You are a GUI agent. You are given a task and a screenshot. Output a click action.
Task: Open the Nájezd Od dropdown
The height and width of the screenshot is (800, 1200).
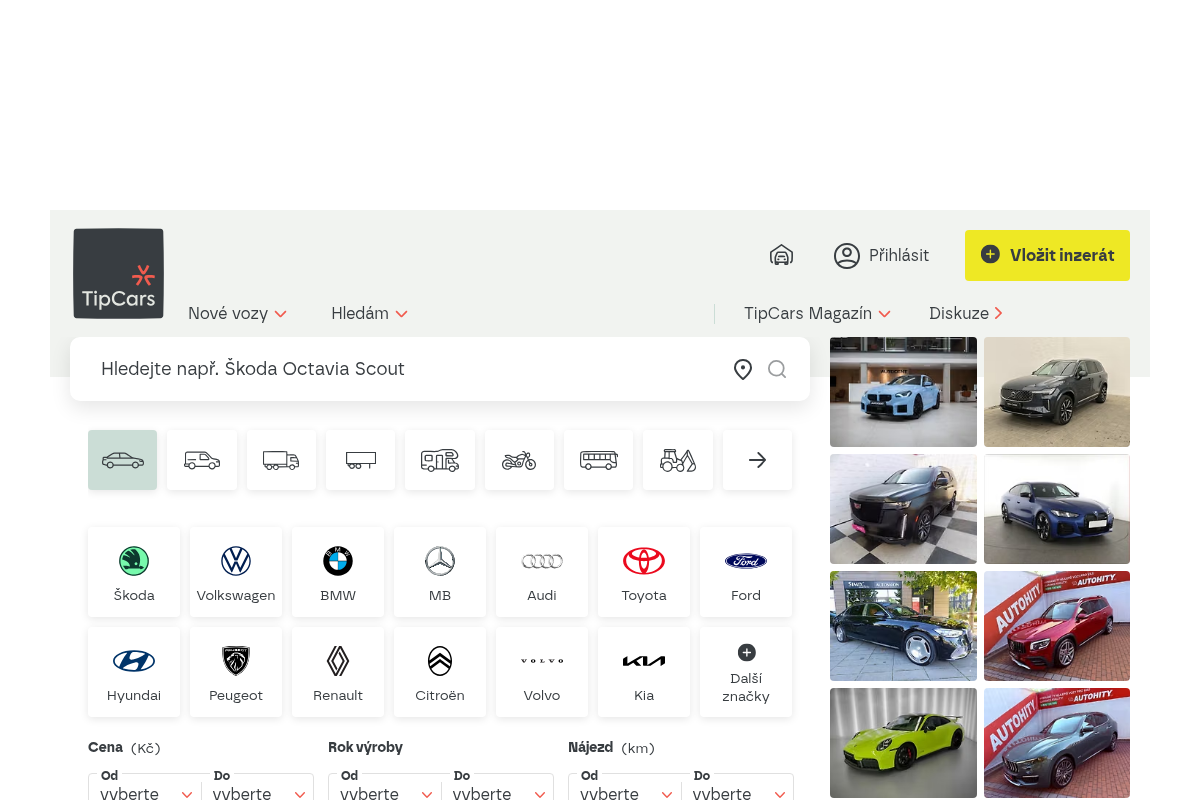pos(625,787)
